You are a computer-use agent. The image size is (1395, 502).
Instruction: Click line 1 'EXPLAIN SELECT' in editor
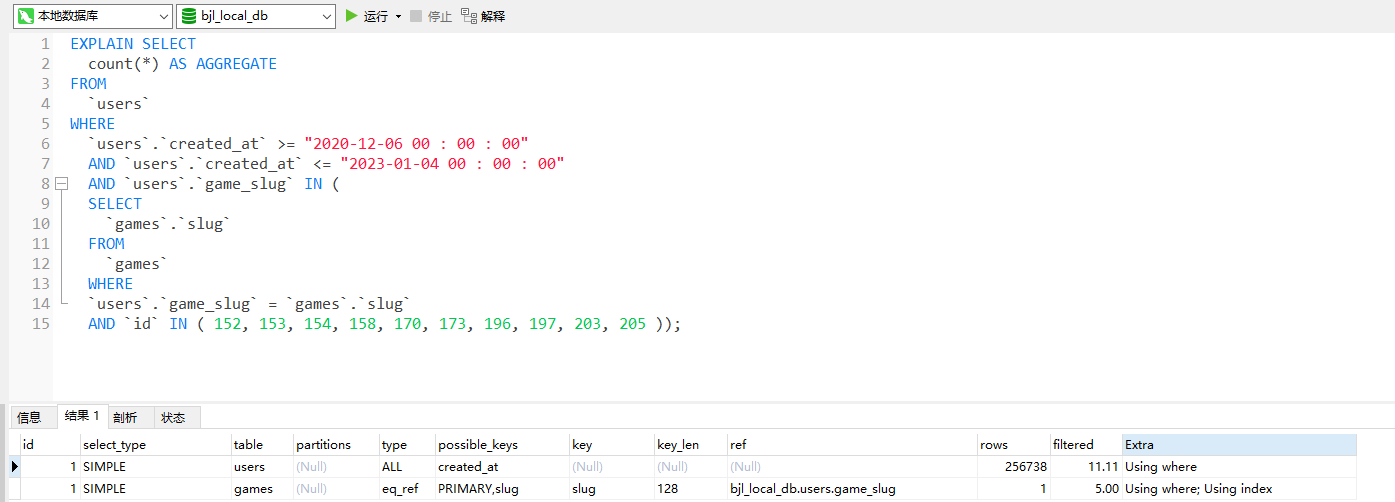133,44
